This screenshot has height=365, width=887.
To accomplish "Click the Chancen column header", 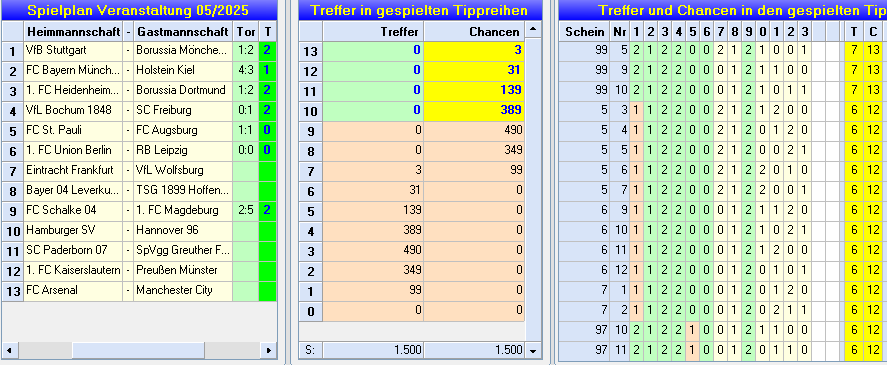I will 475,31.
